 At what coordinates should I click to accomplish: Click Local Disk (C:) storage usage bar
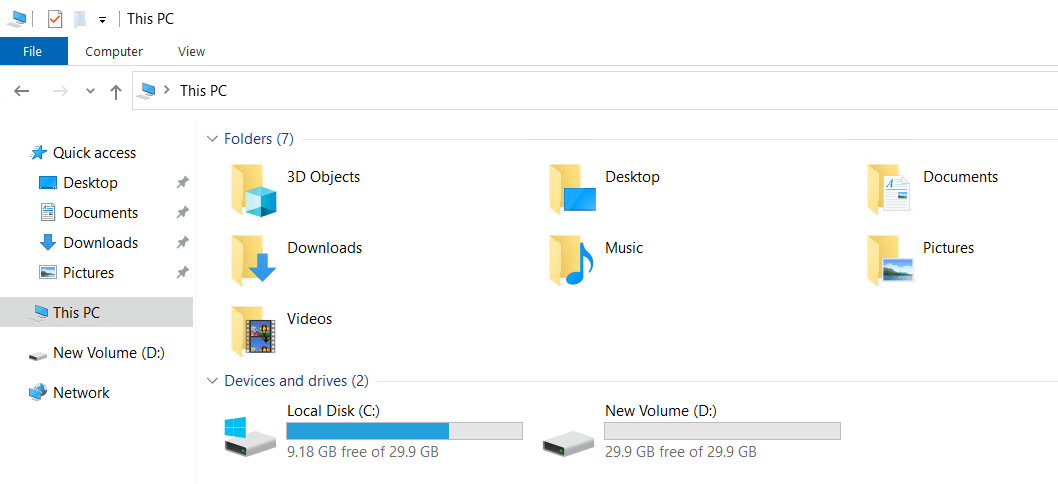(404, 431)
